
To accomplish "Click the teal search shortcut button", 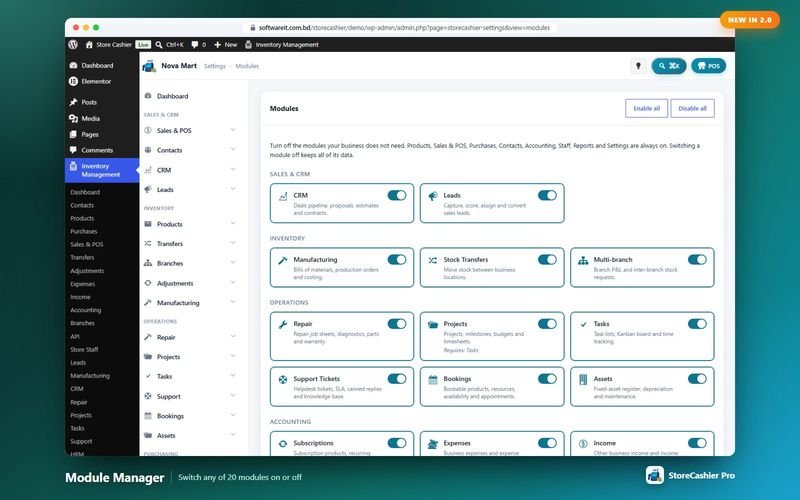I will coord(668,66).
